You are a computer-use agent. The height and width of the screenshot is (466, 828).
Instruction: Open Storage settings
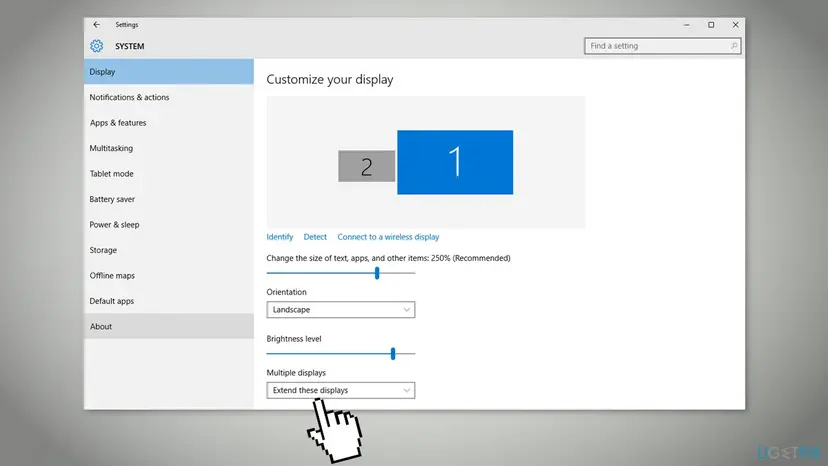168,250
